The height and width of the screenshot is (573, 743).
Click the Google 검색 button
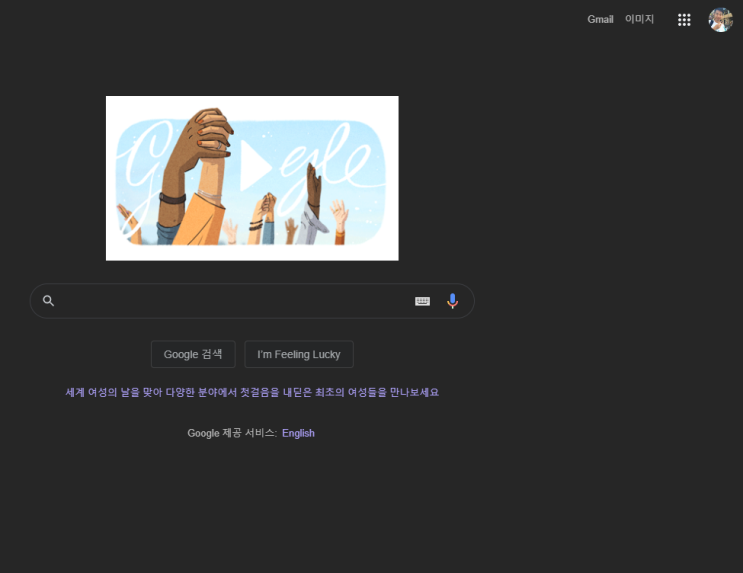point(193,354)
